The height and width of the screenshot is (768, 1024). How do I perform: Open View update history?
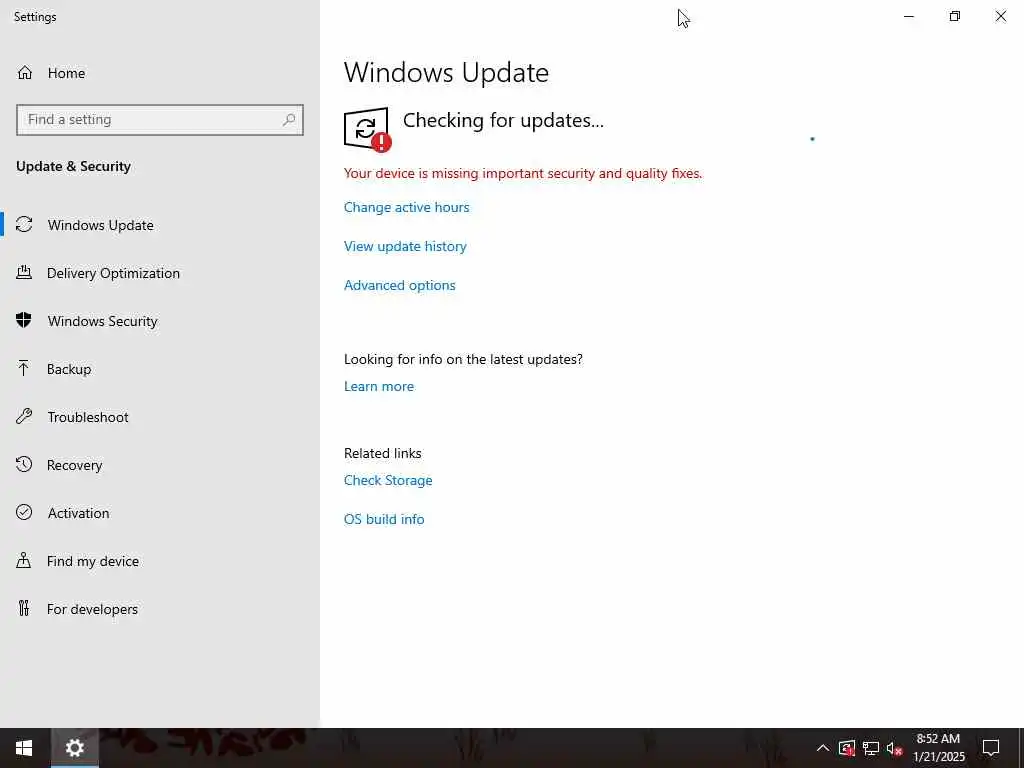point(405,246)
